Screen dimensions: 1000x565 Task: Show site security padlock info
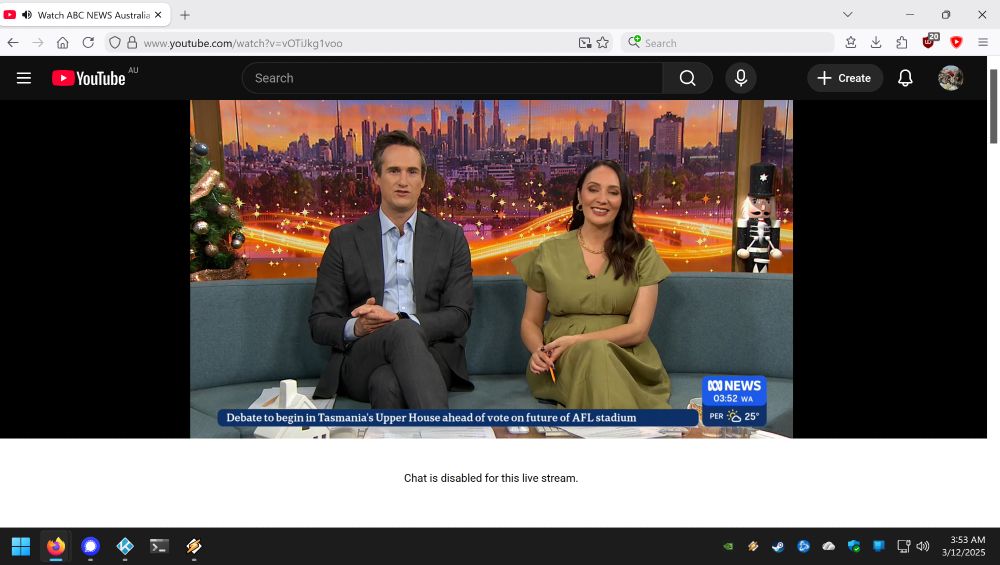[132, 43]
